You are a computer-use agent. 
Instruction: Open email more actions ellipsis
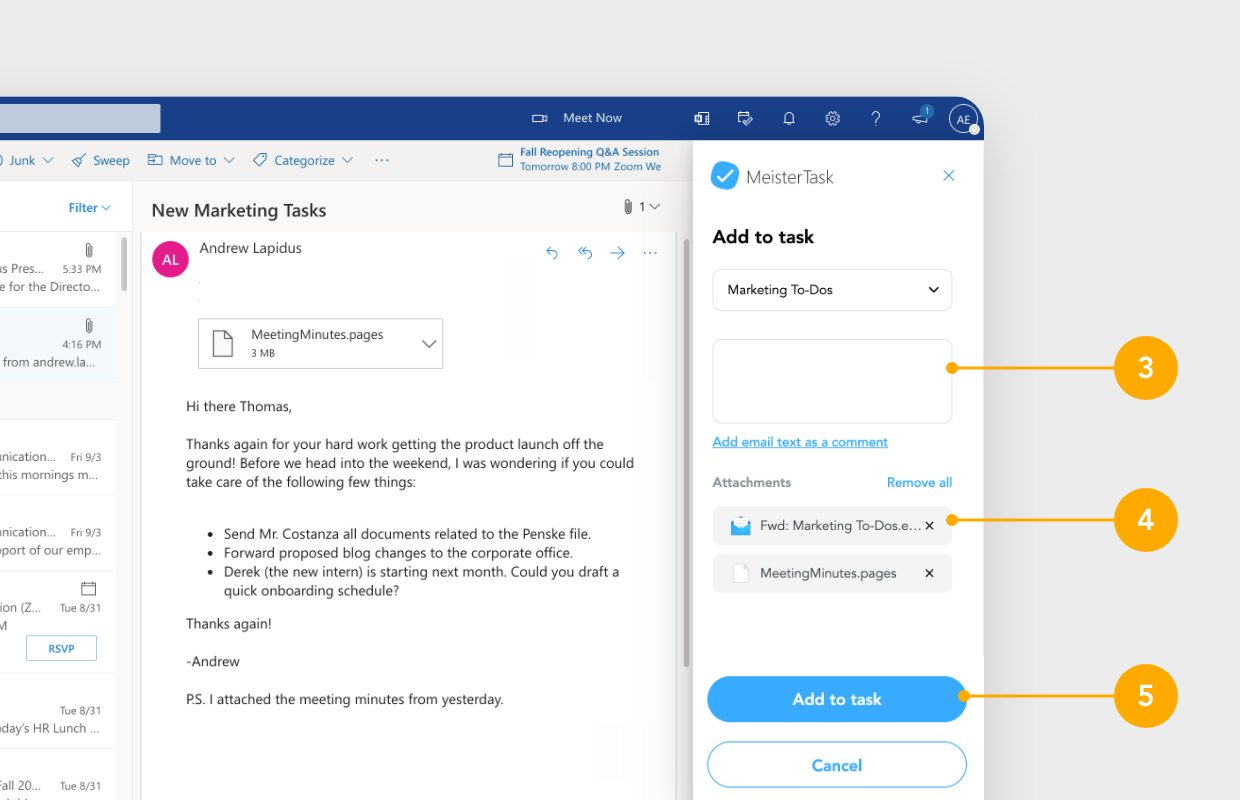click(x=650, y=253)
